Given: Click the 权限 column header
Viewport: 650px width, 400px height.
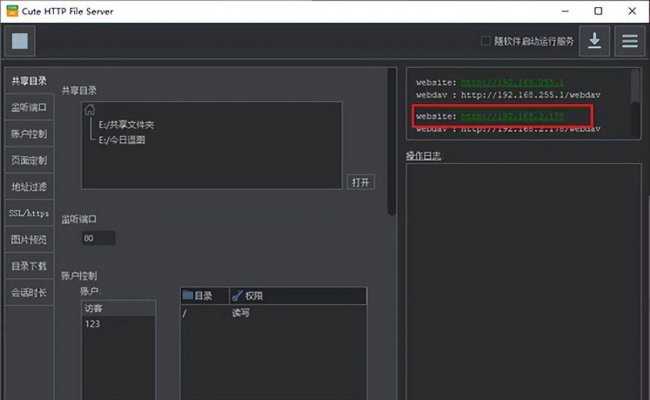Looking at the screenshot, I should 298,296.
